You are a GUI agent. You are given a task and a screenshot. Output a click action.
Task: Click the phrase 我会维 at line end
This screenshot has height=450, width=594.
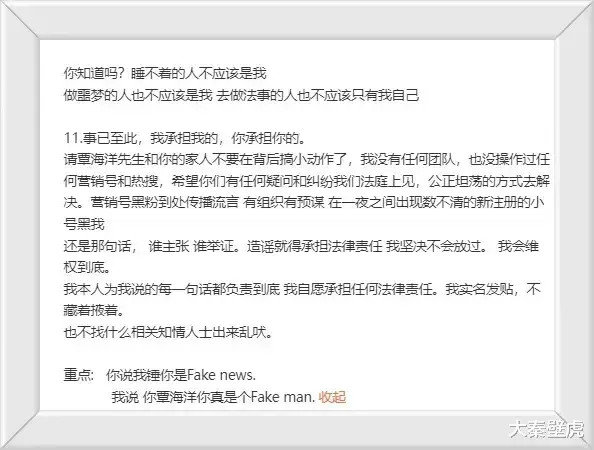(x=518, y=246)
